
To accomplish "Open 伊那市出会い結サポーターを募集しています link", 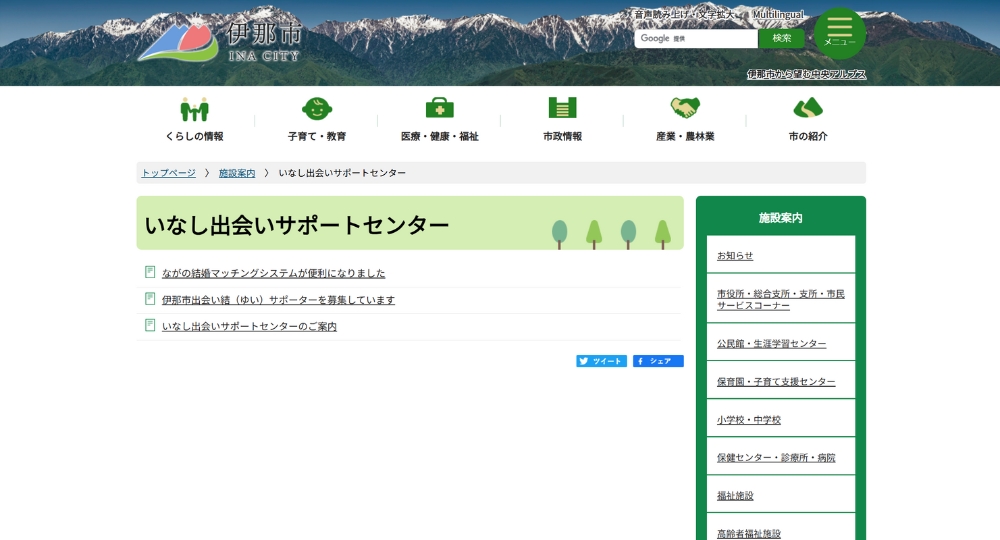I will pyautogui.click(x=278, y=300).
